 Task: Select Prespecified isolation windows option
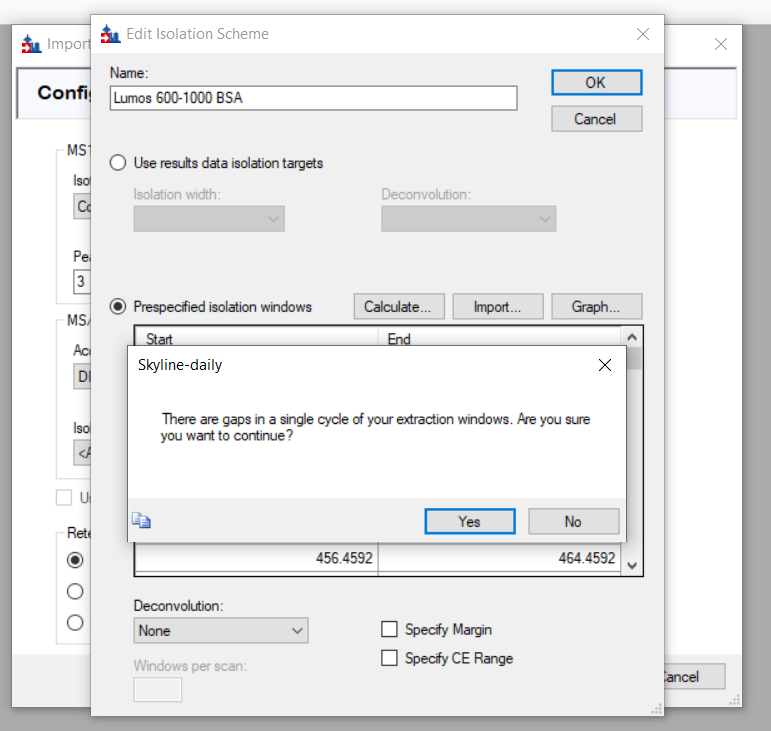118,307
